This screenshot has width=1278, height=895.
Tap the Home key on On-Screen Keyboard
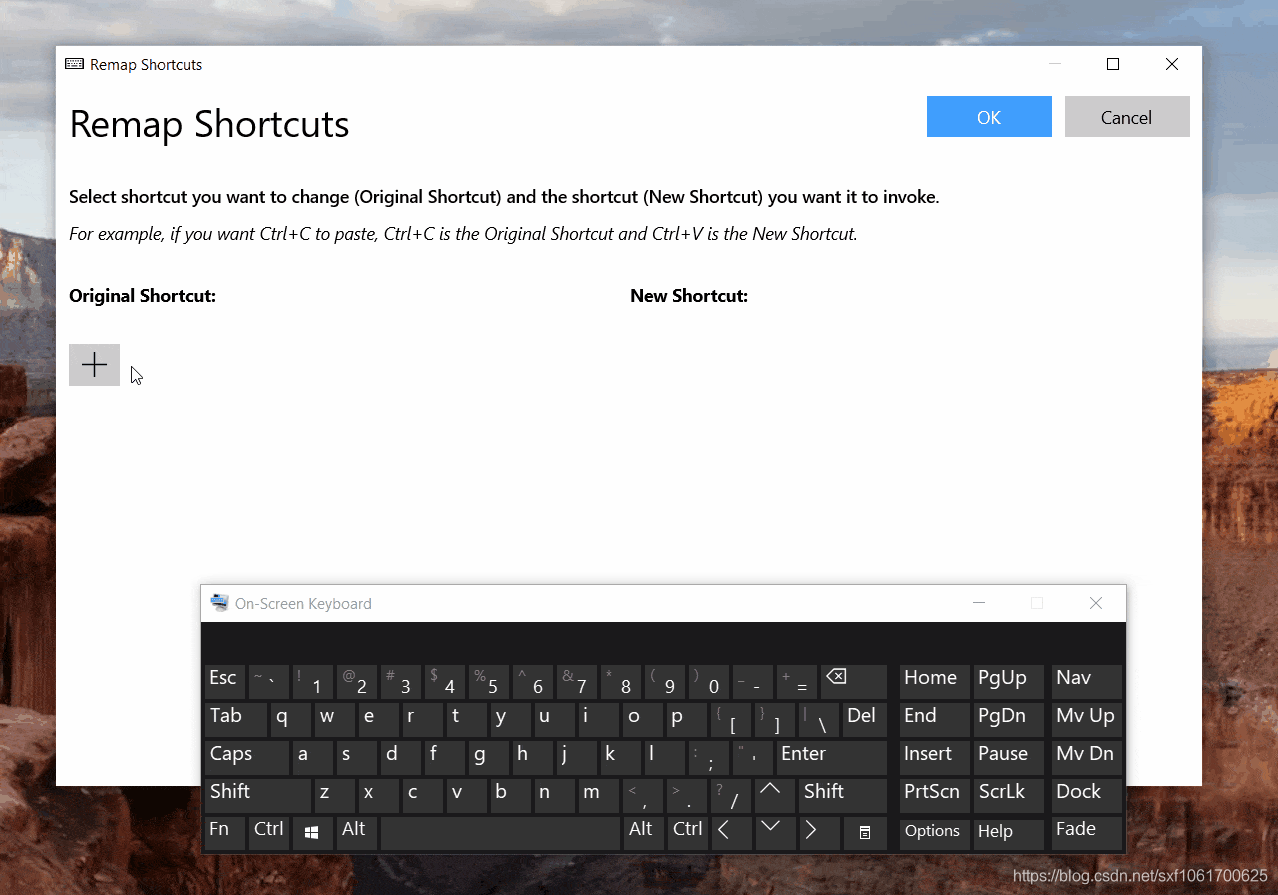tap(934, 681)
